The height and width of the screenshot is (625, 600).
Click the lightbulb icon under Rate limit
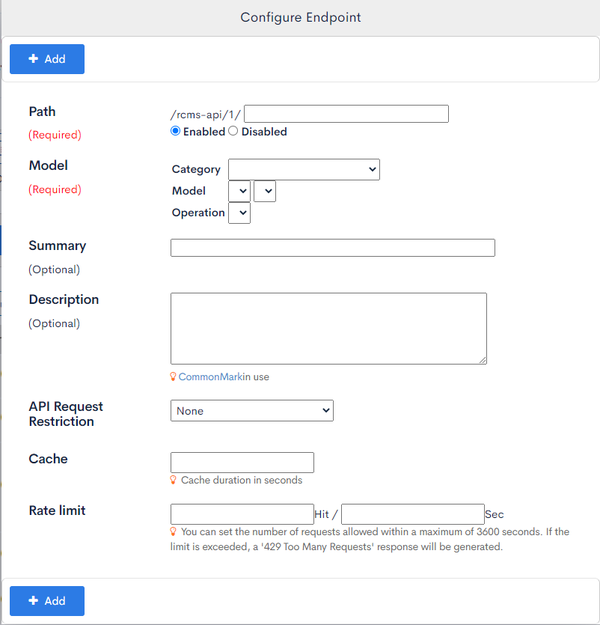(x=173, y=531)
